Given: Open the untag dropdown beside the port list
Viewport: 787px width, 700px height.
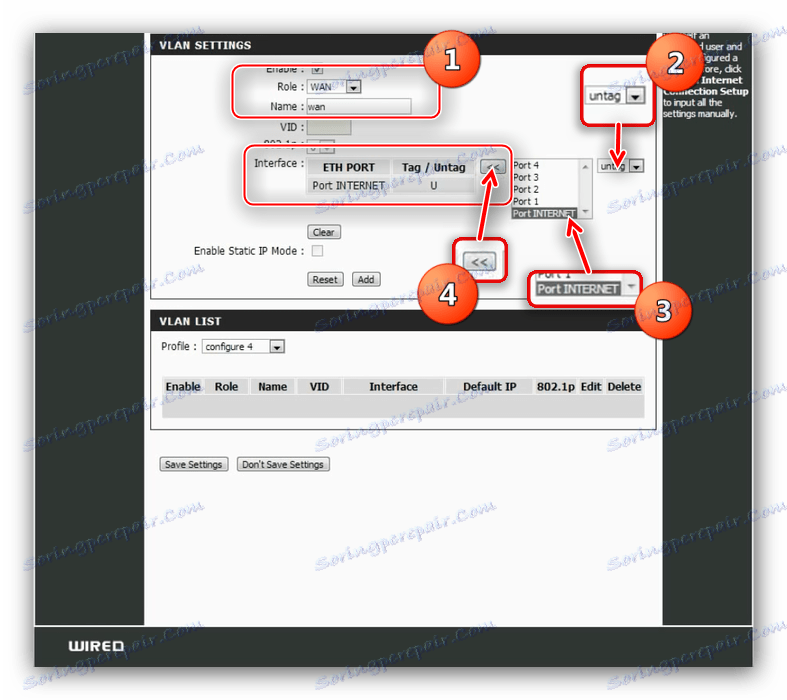Looking at the screenshot, I should pos(620,166).
